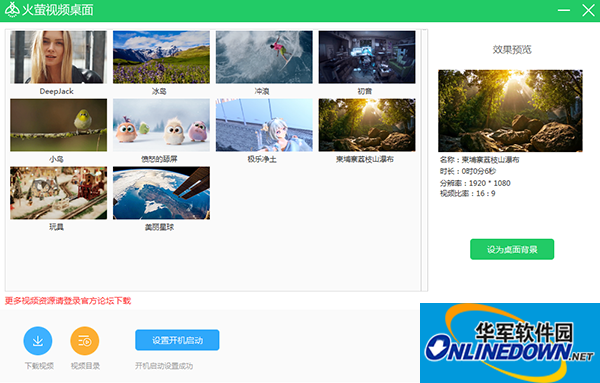Click the 玩具 label
This screenshot has height=383, width=600.
[x=57, y=227]
